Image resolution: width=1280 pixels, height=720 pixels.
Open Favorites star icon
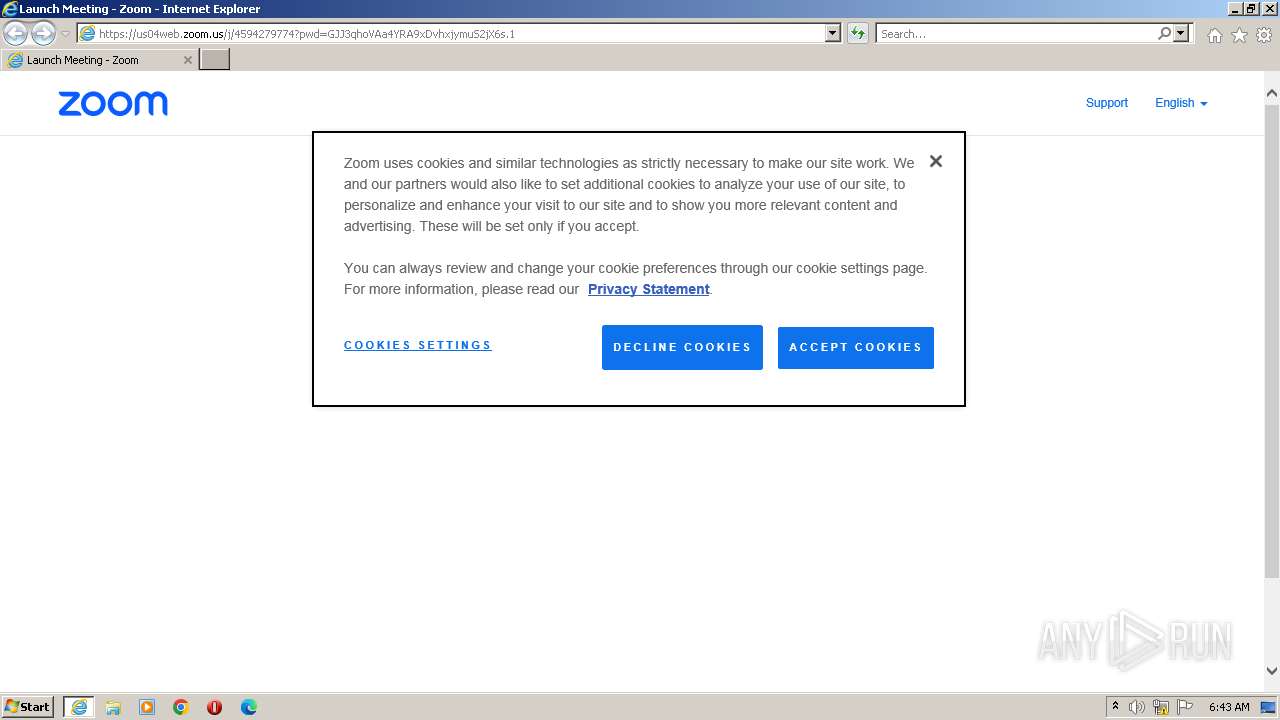(x=1239, y=35)
